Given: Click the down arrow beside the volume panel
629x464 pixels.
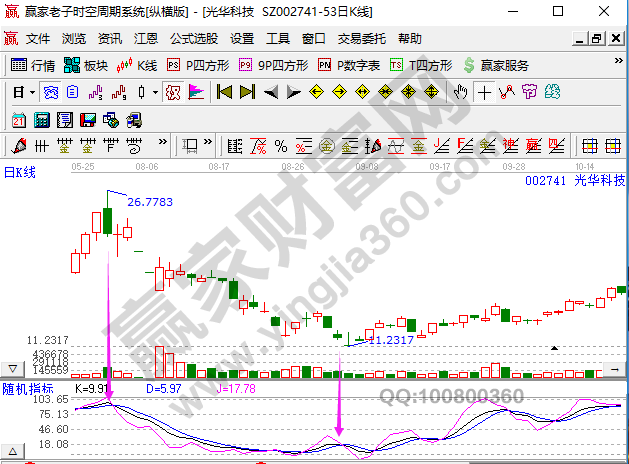Looking at the screenshot, I should [11, 369].
